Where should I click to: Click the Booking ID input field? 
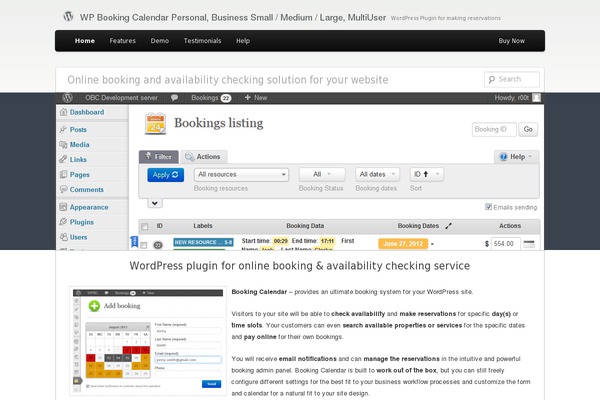tap(494, 129)
